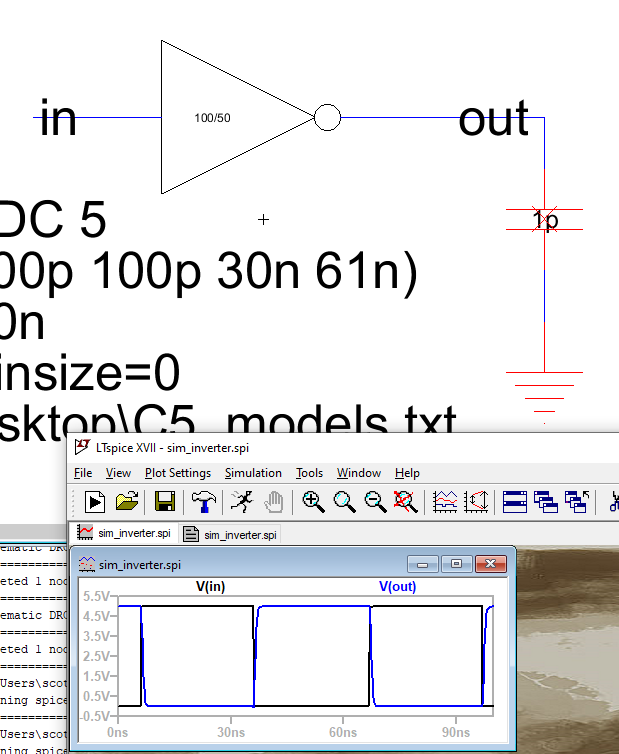Click the autorange waveform icon
Screen dimensions: 619x754
point(446,501)
